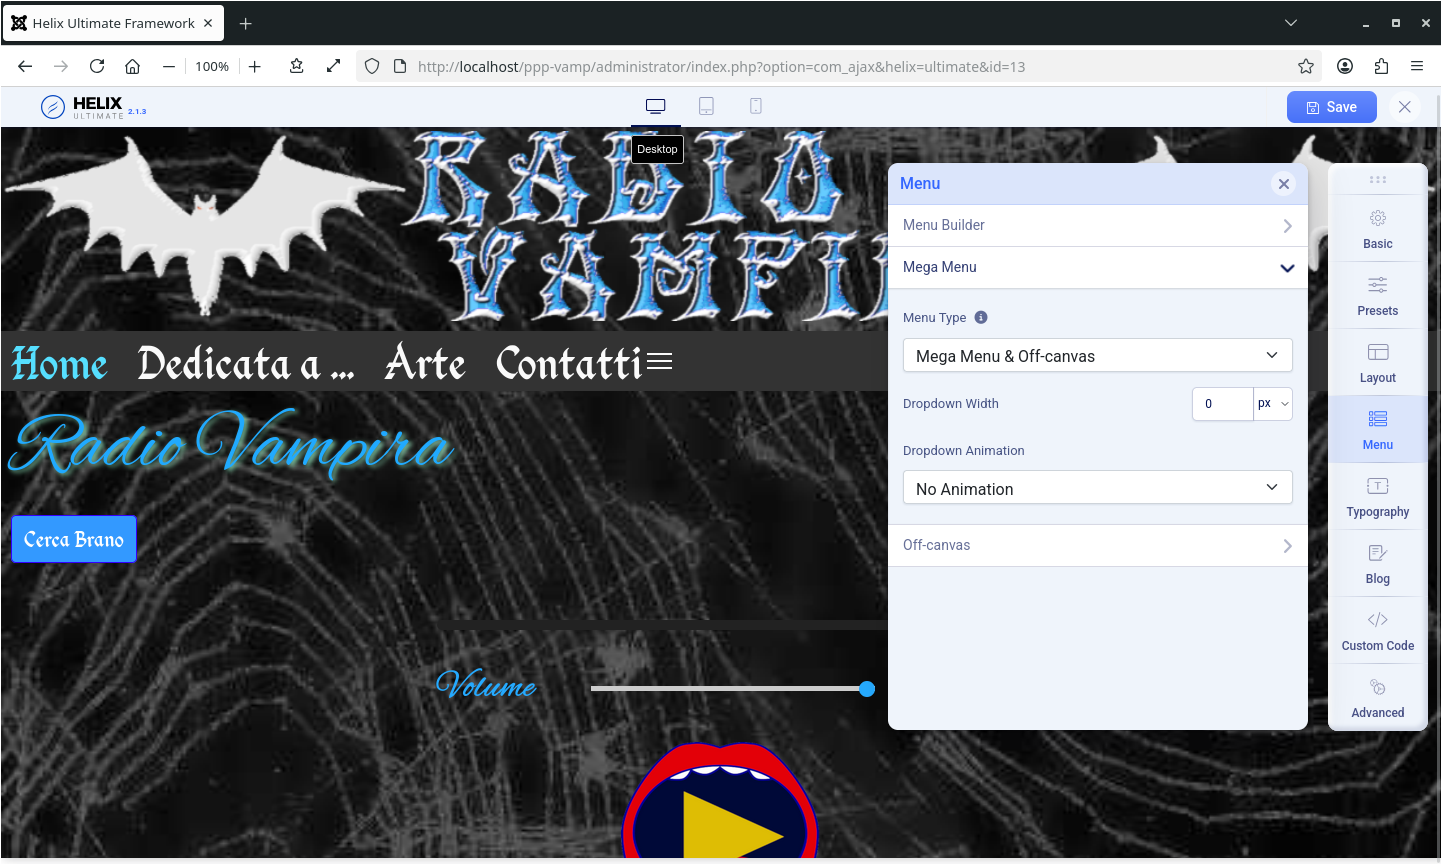The width and height of the screenshot is (1442, 865).
Task: Open Contatti menu item
Action: pos(569,364)
